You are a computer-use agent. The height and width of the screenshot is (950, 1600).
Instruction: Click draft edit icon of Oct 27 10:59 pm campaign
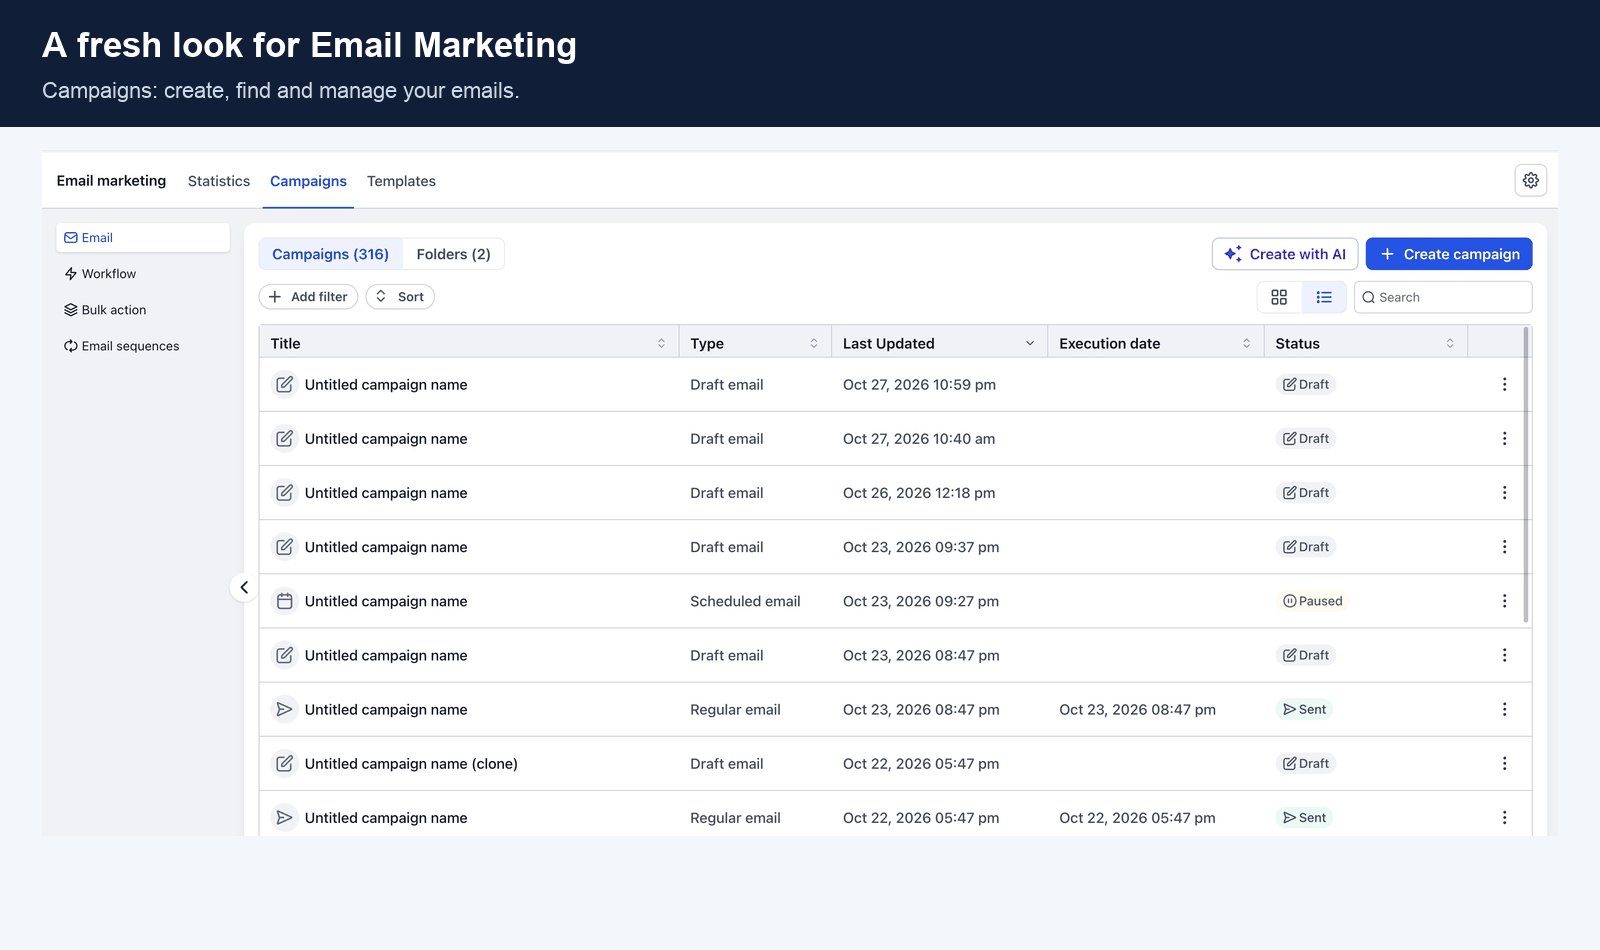tap(285, 385)
